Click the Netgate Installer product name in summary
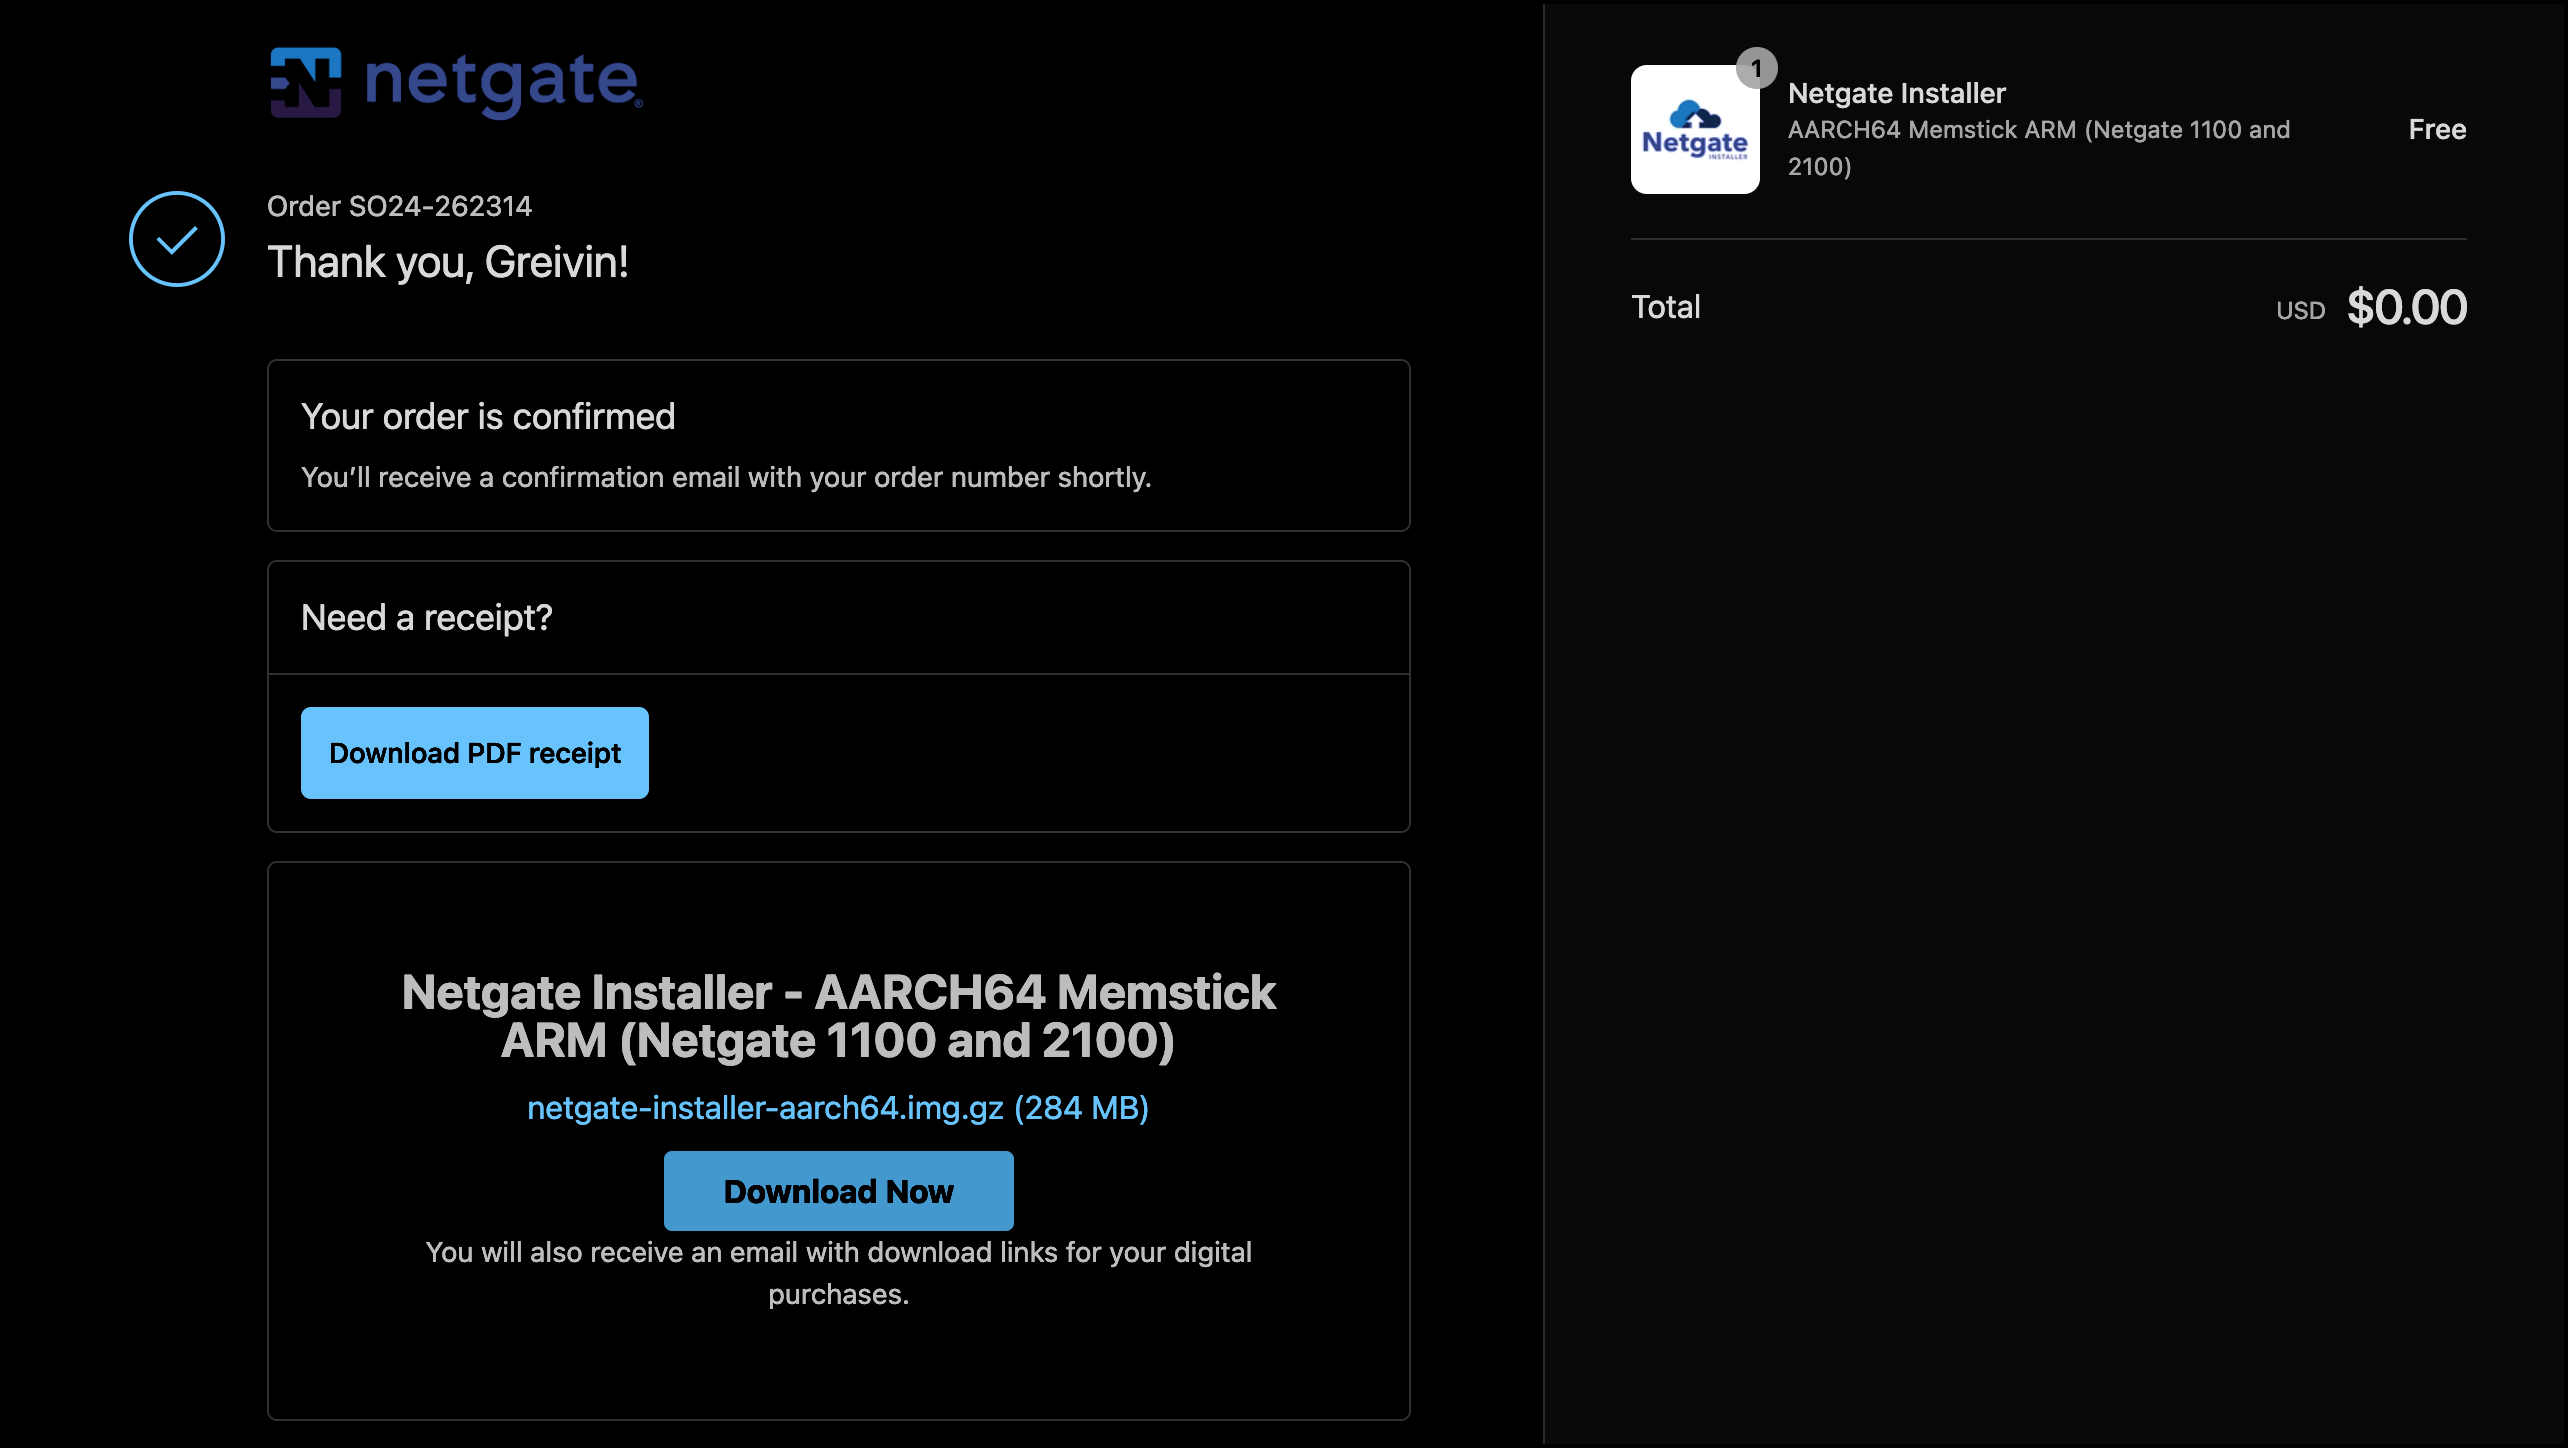Image resolution: width=2568 pixels, height=1448 pixels. pyautogui.click(x=1897, y=93)
